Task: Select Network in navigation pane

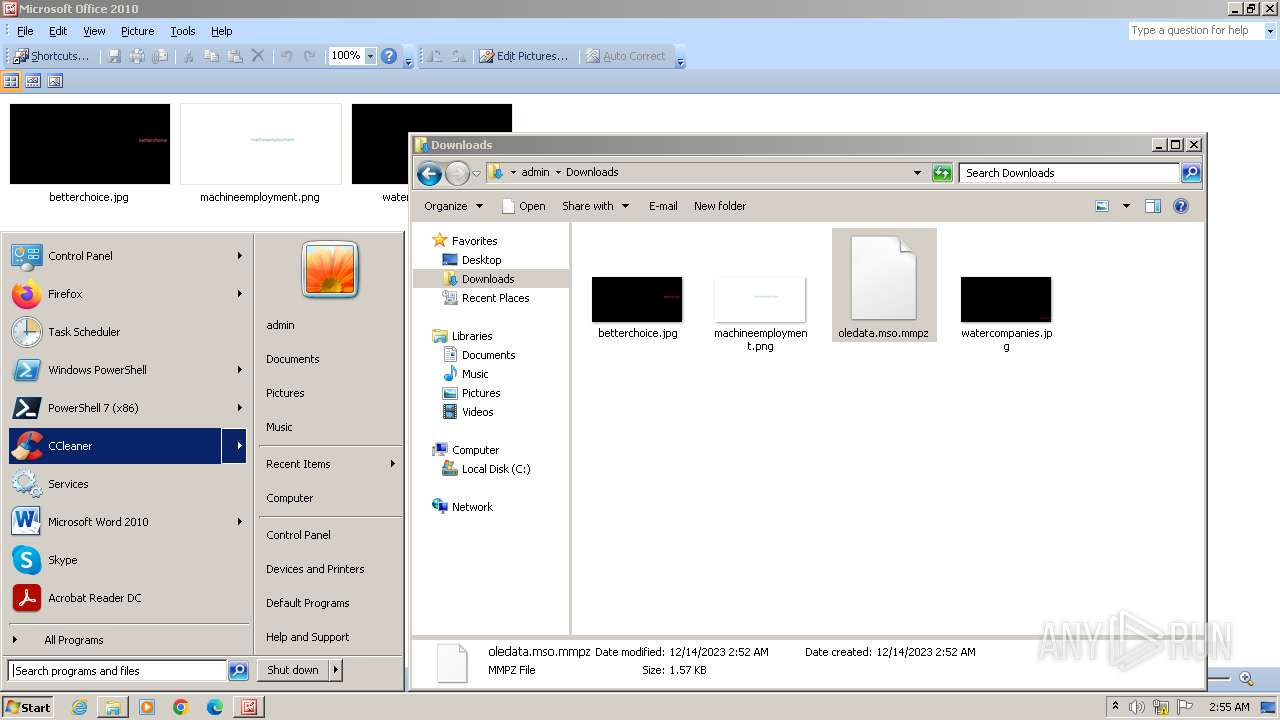Action: pos(472,507)
